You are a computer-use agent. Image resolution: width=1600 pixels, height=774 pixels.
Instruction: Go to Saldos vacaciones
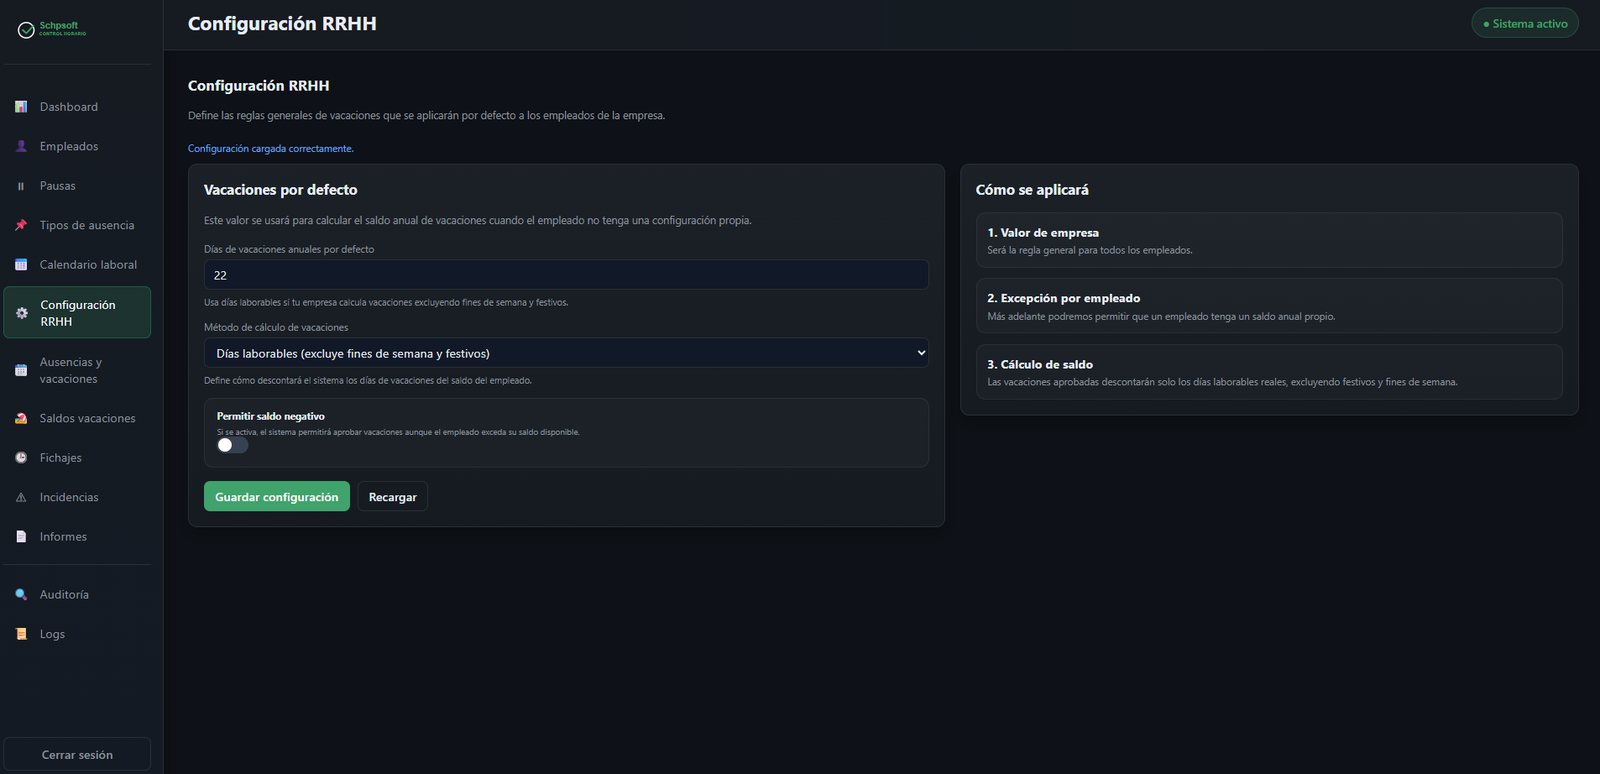pyautogui.click(x=77, y=418)
